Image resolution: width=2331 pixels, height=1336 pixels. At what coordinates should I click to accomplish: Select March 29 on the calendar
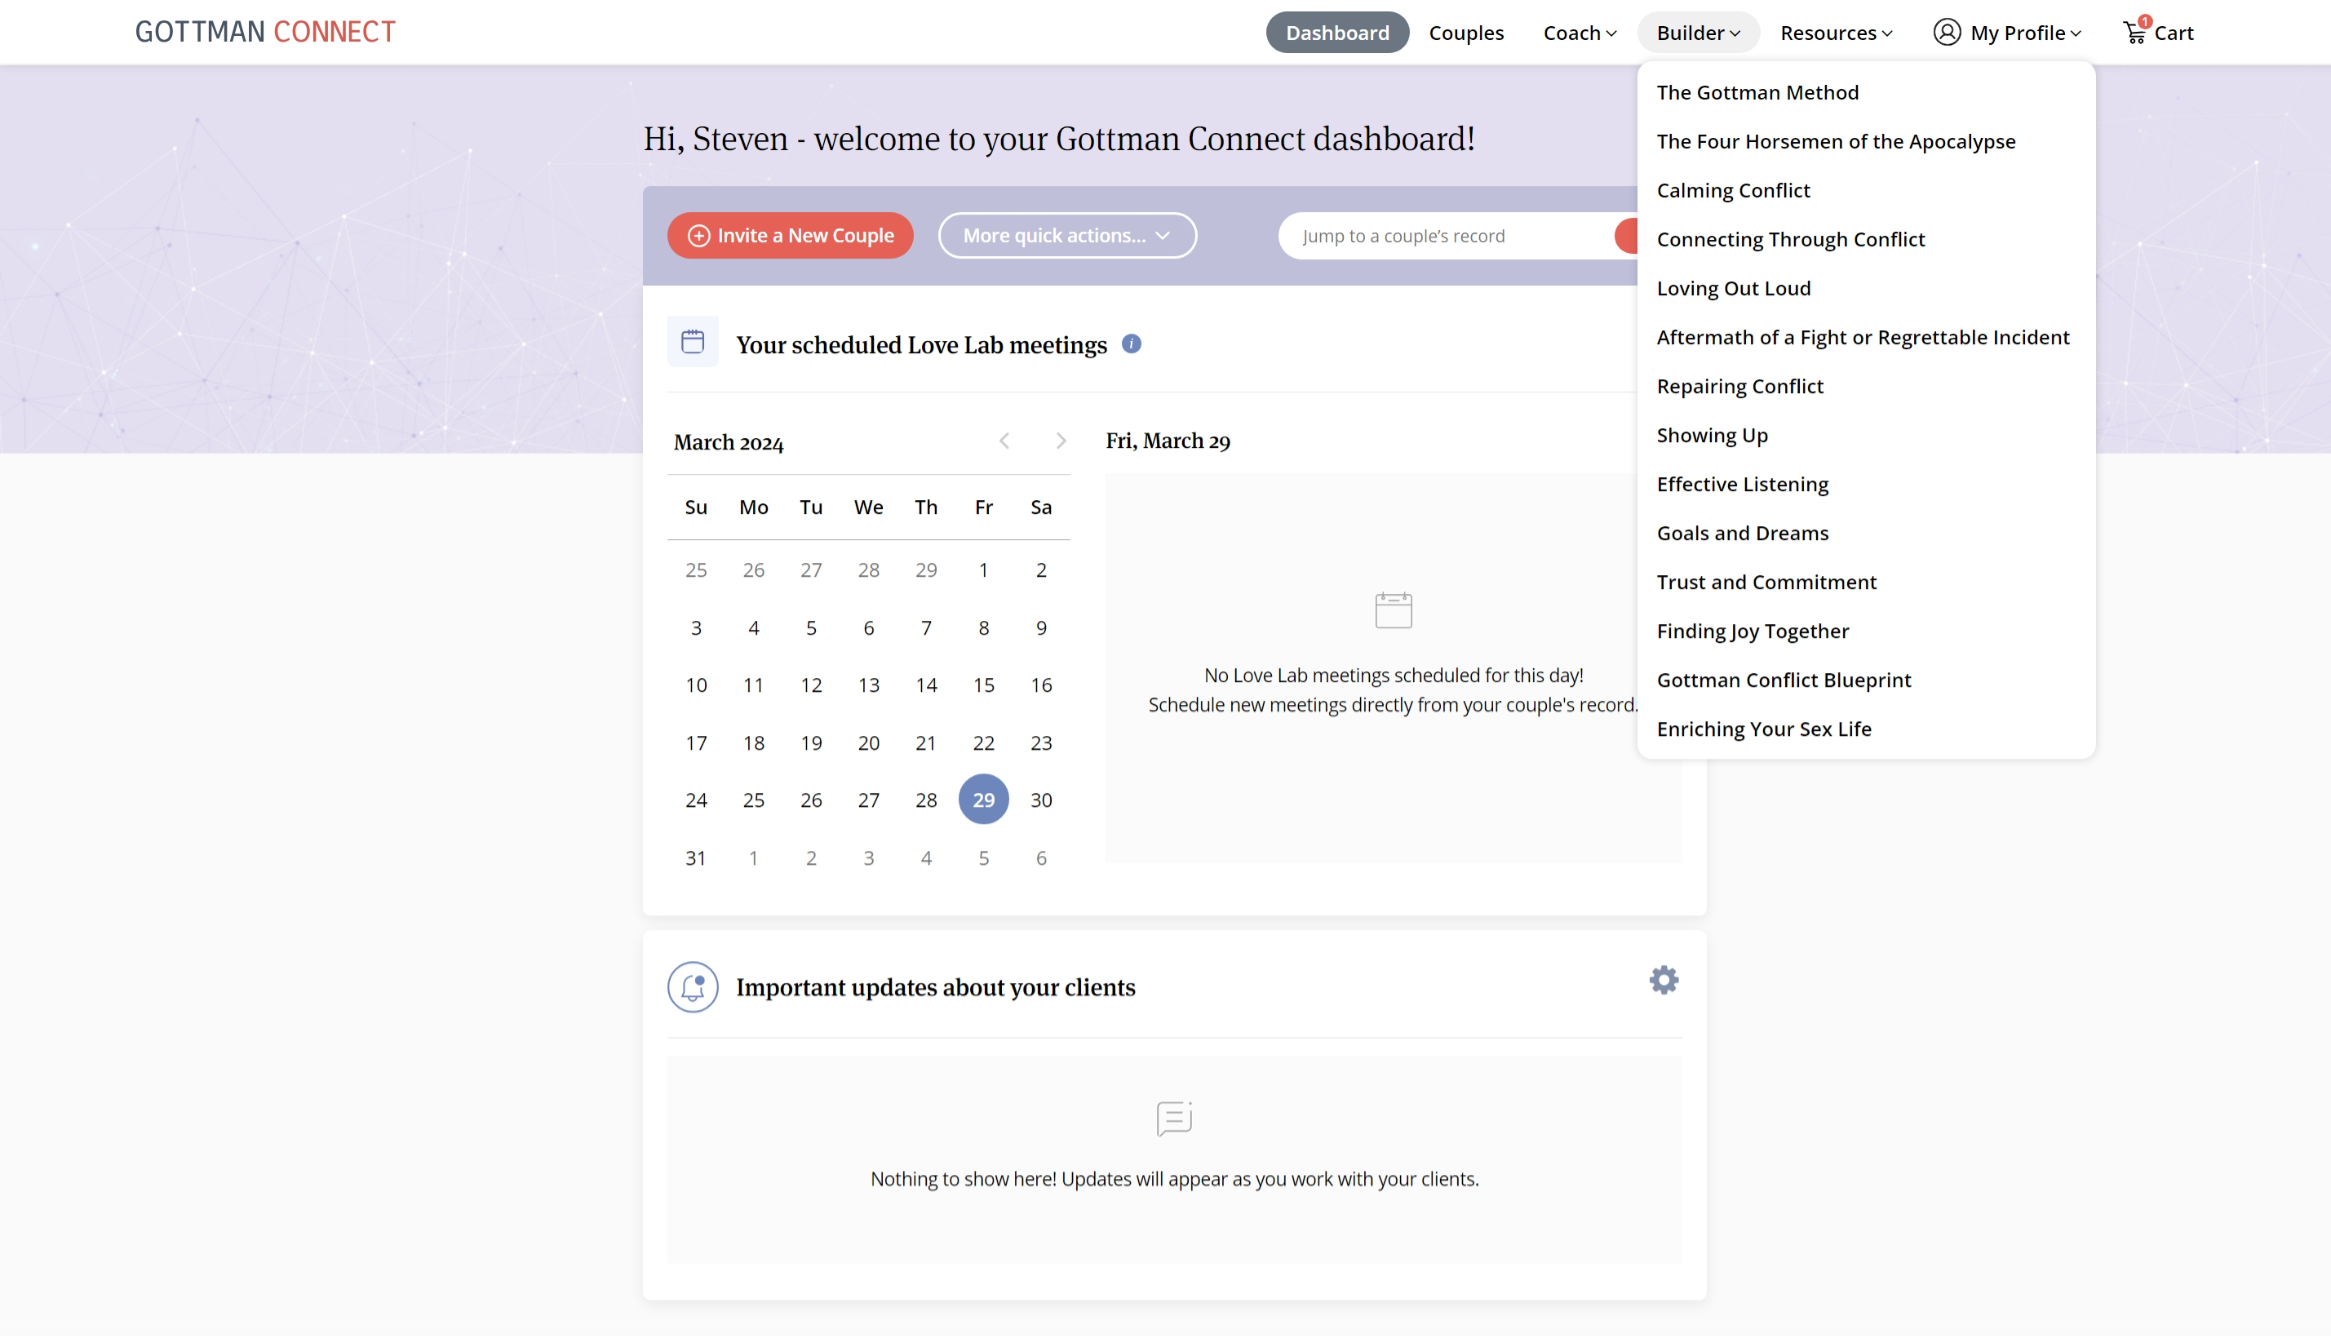pos(983,800)
